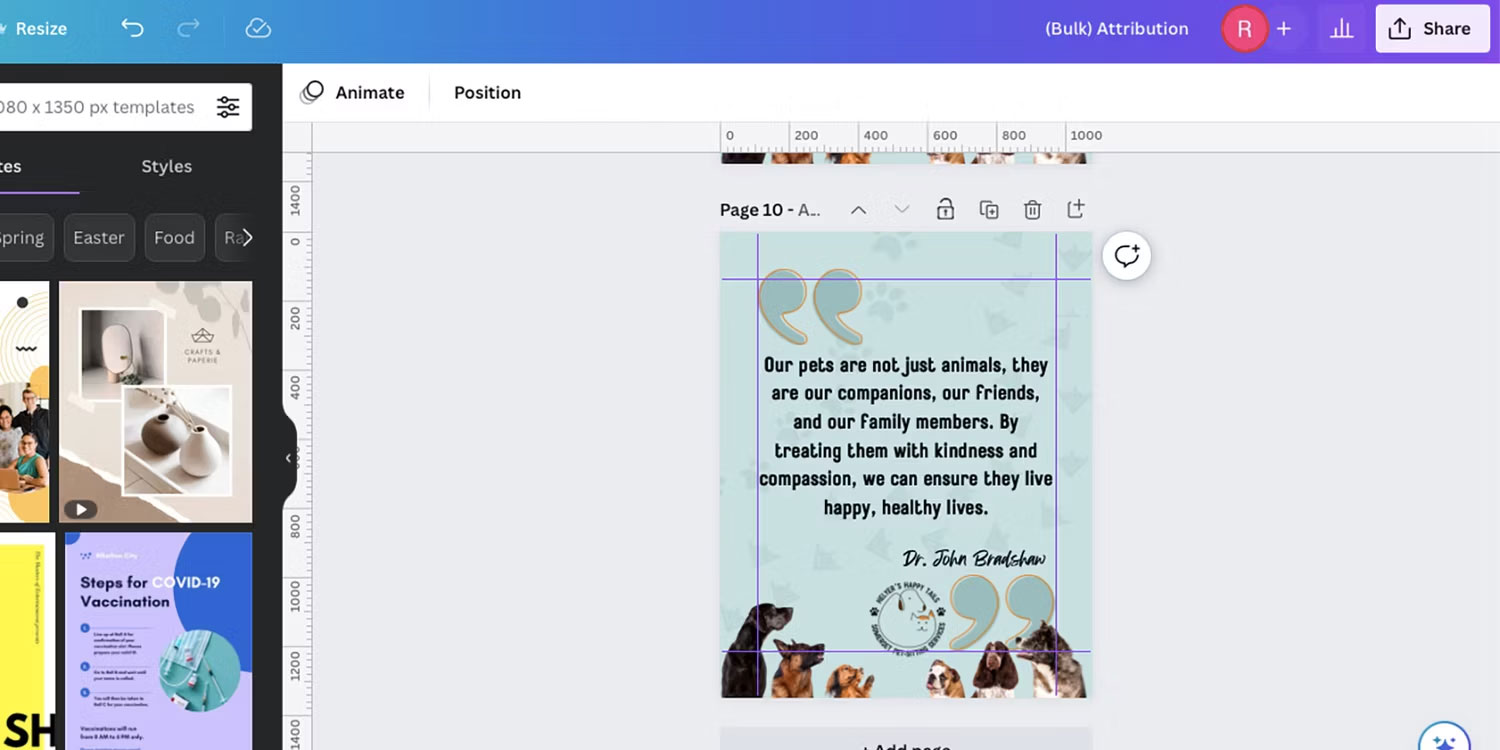Check cloud save status in the toolbar

[x=258, y=28]
